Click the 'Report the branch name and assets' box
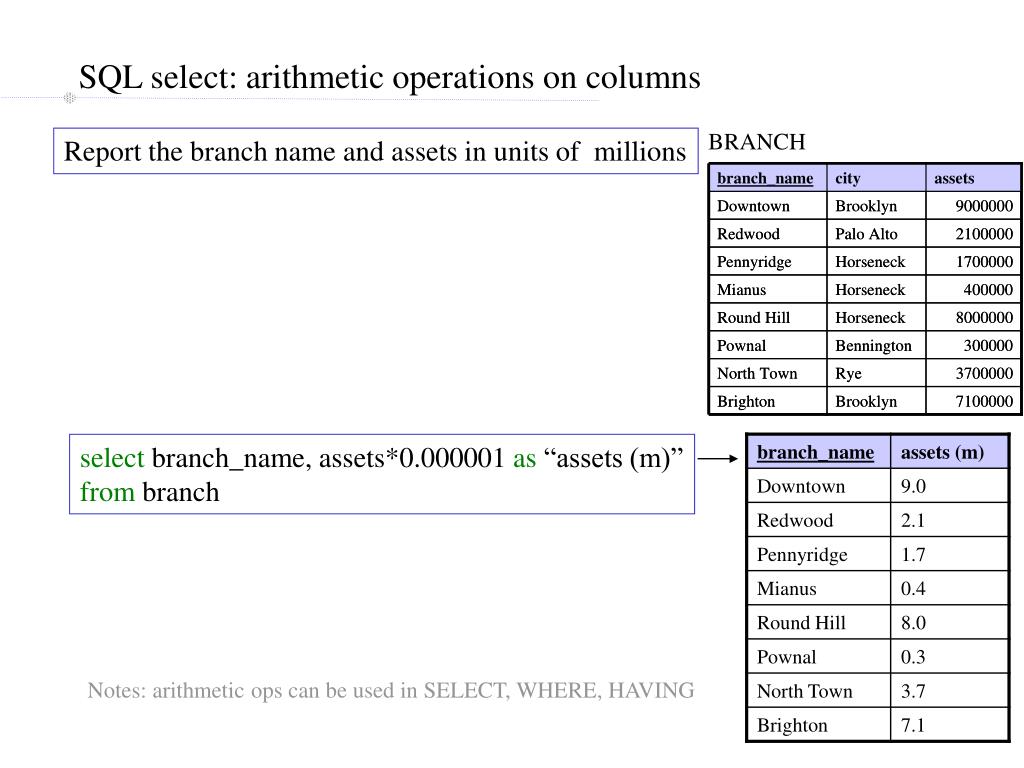1024x768 pixels. click(x=376, y=151)
